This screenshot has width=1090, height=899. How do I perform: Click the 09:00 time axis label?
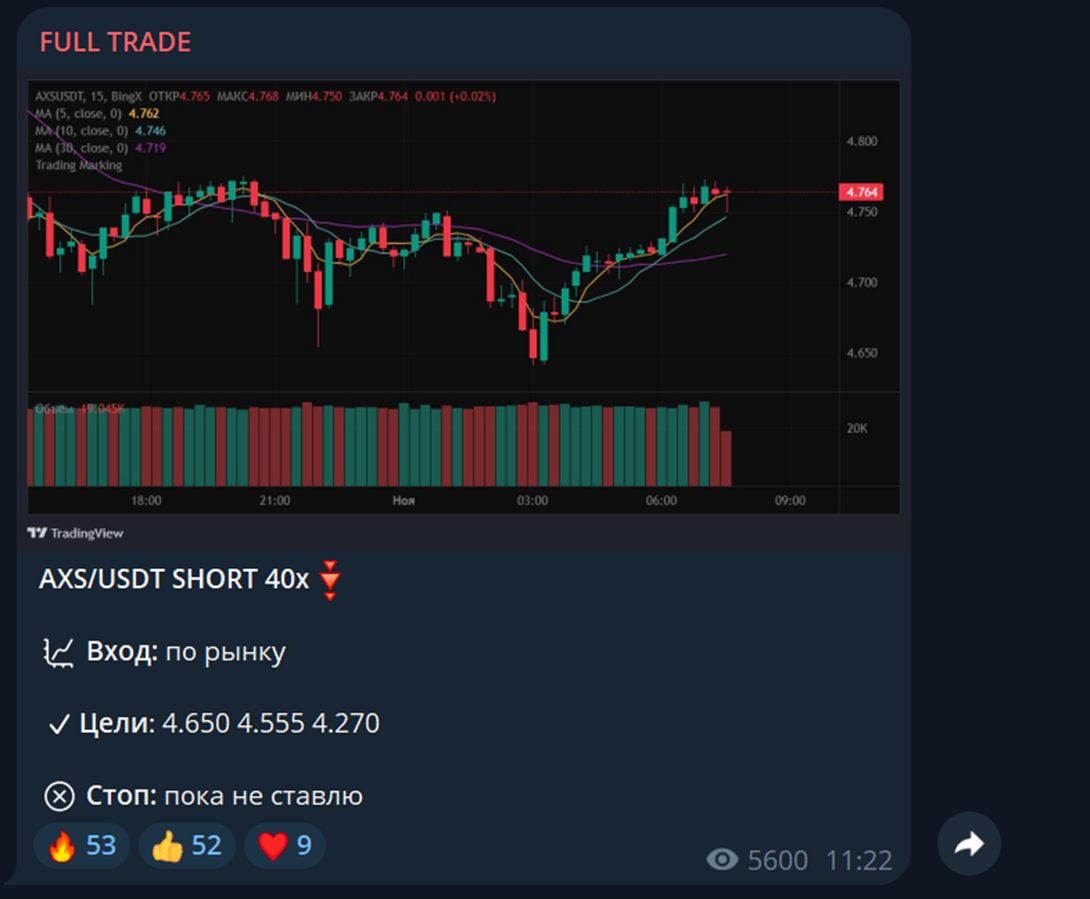pos(790,501)
